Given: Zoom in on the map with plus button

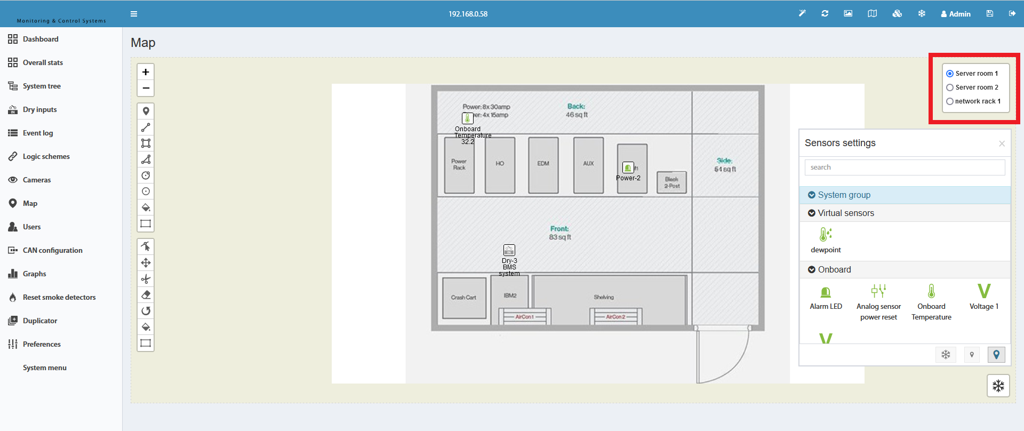Looking at the screenshot, I should pyautogui.click(x=146, y=72).
